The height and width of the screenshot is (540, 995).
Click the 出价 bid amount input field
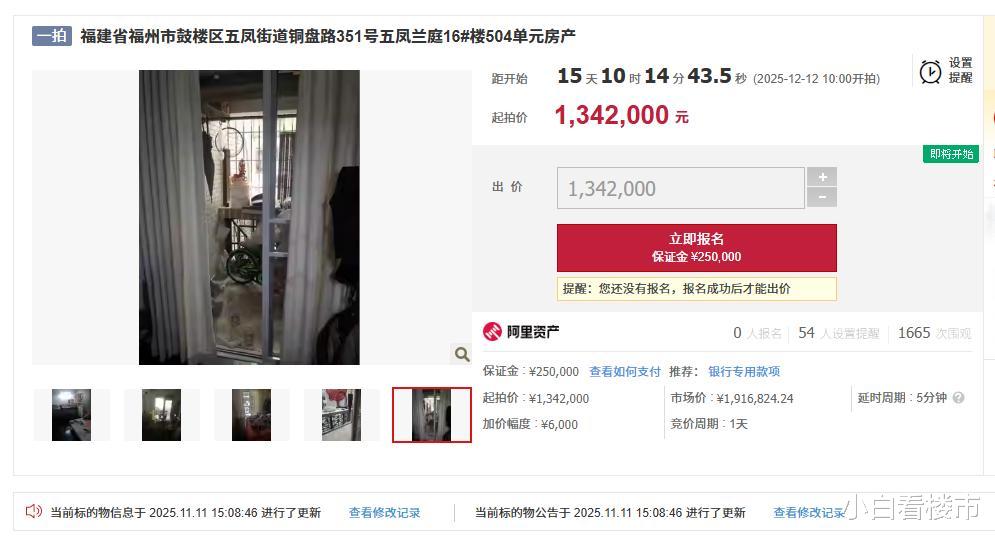tap(681, 188)
